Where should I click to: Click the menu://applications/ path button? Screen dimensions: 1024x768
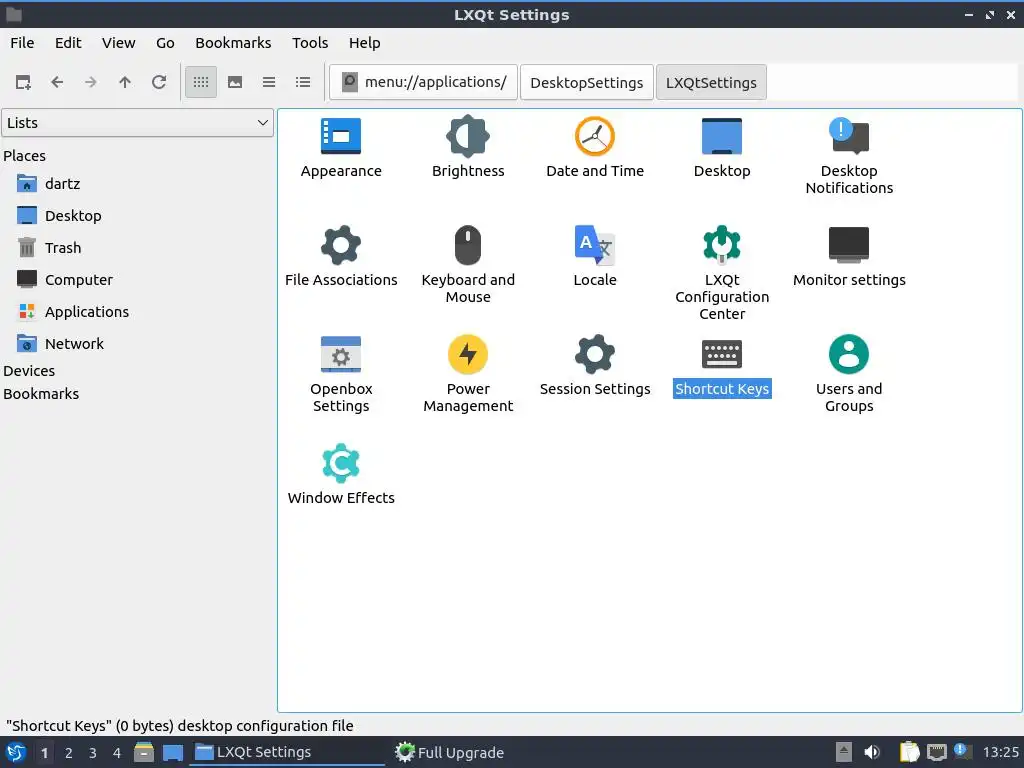[423, 82]
